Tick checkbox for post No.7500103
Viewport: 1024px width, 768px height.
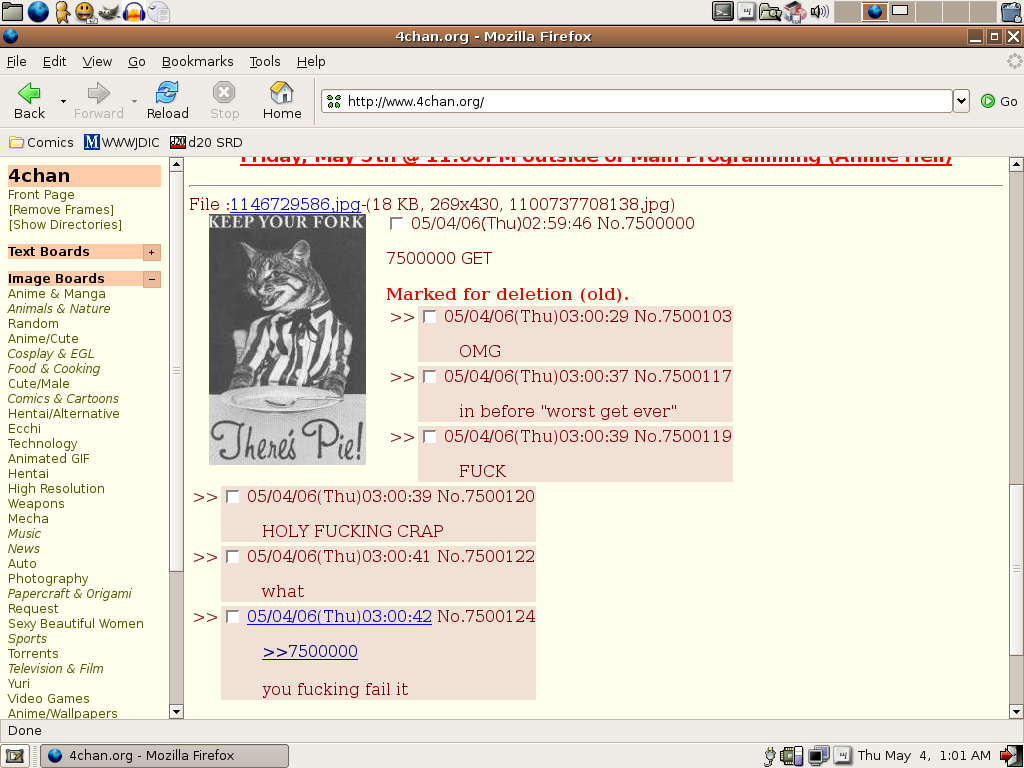[429, 317]
